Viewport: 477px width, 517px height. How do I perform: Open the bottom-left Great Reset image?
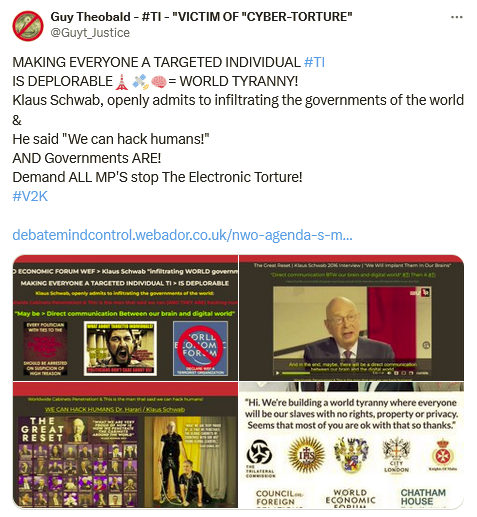[125, 445]
